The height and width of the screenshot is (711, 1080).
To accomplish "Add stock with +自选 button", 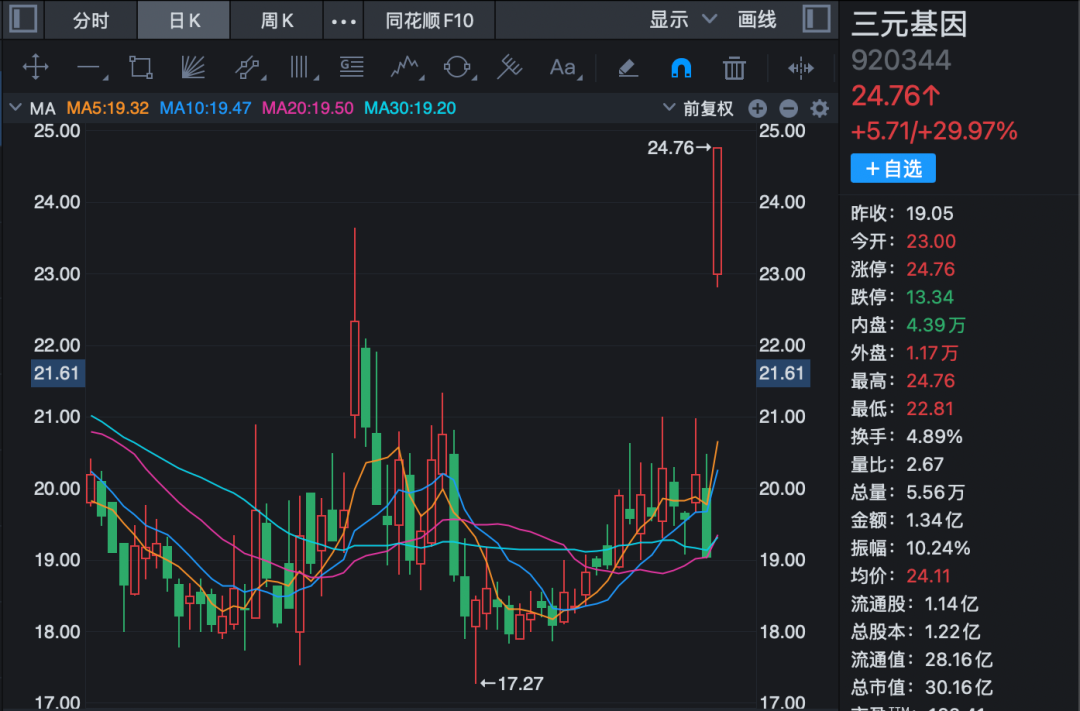I will click(x=893, y=168).
